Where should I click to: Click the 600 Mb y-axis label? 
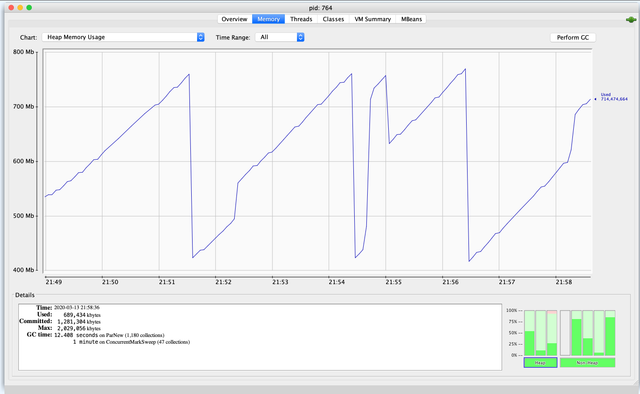point(24,161)
